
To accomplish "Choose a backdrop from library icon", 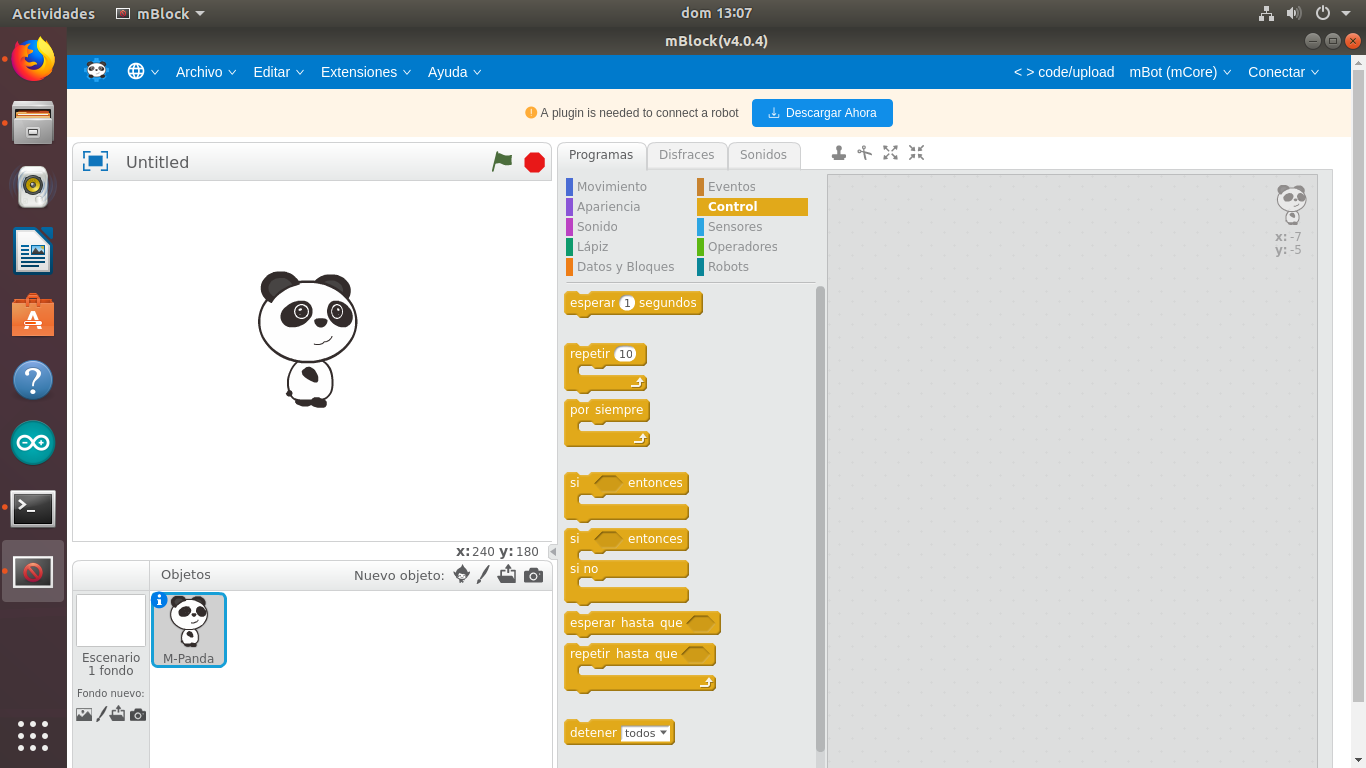I will tap(84, 715).
